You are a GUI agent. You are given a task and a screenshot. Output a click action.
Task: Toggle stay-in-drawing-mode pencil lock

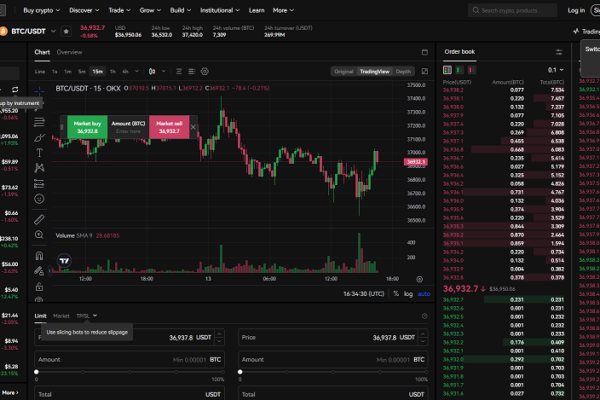tap(39, 271)
